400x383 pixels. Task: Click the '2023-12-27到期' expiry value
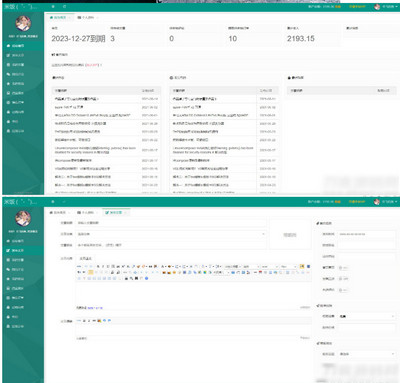(x=78, y=39)
